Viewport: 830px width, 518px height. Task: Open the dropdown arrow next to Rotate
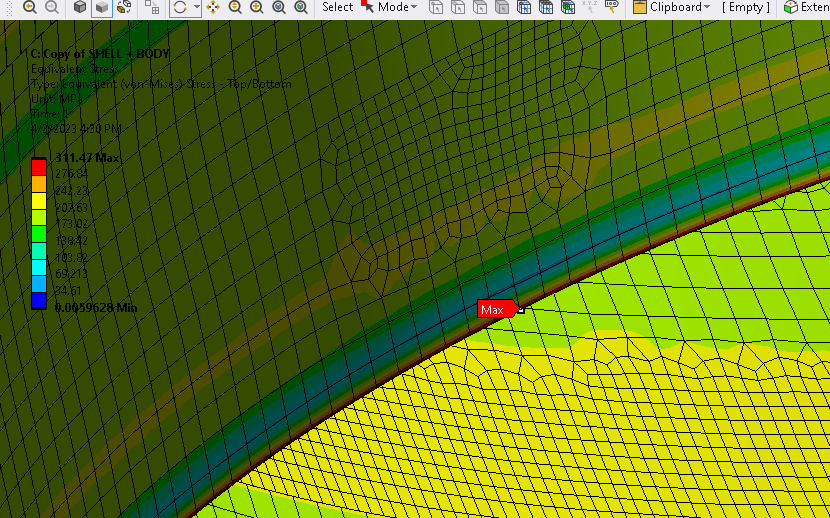click(196, 7)
